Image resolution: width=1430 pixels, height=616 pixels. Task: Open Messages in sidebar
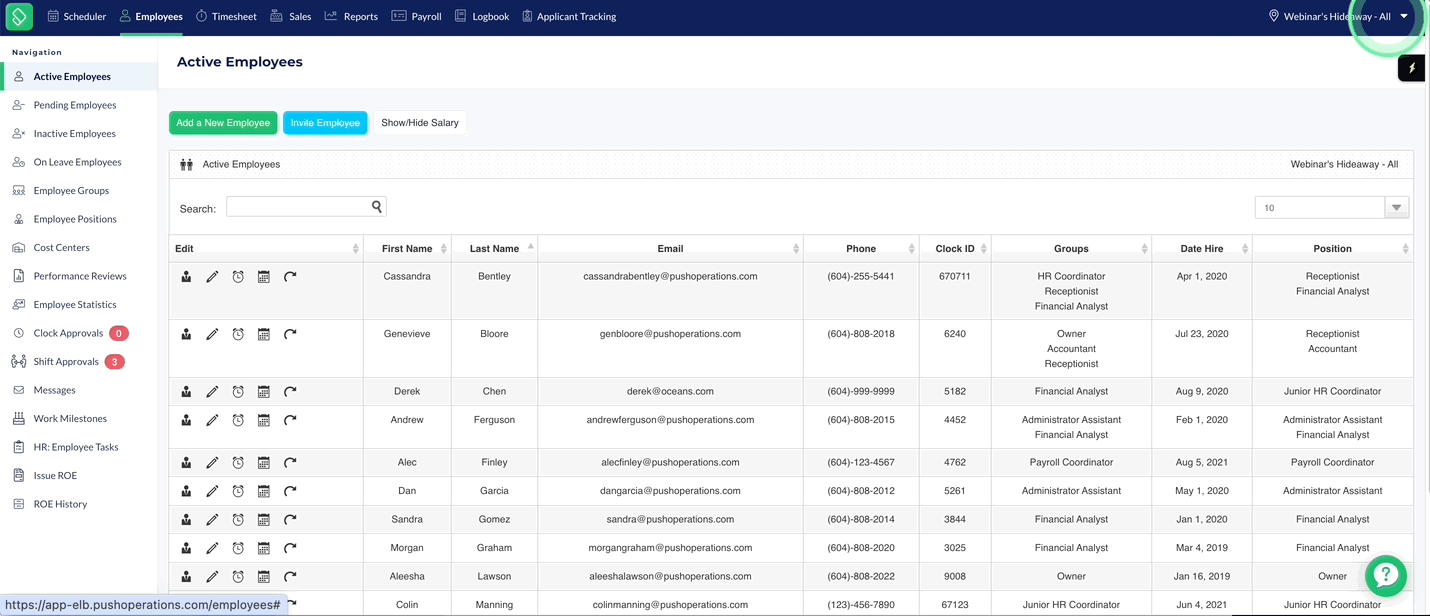click(x=55, y=390)
